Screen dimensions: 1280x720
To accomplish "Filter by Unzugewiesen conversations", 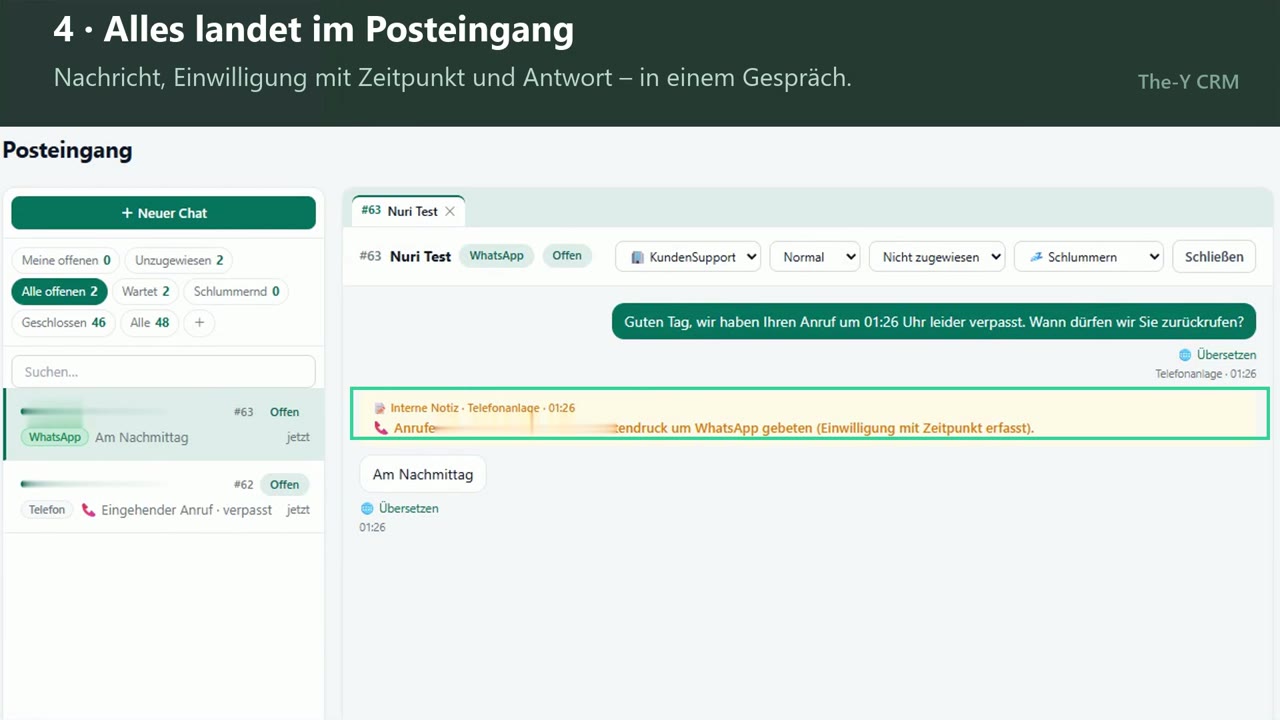I will [x=179, y=260].
